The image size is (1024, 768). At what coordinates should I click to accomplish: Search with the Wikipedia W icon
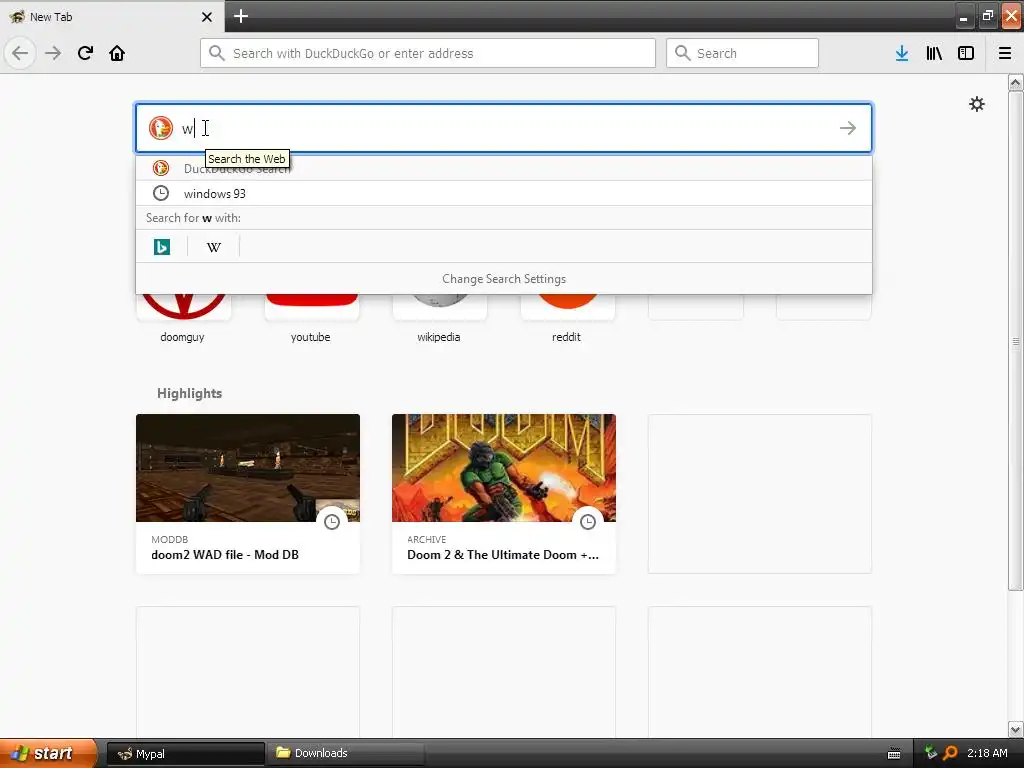[x=214, y=247]
